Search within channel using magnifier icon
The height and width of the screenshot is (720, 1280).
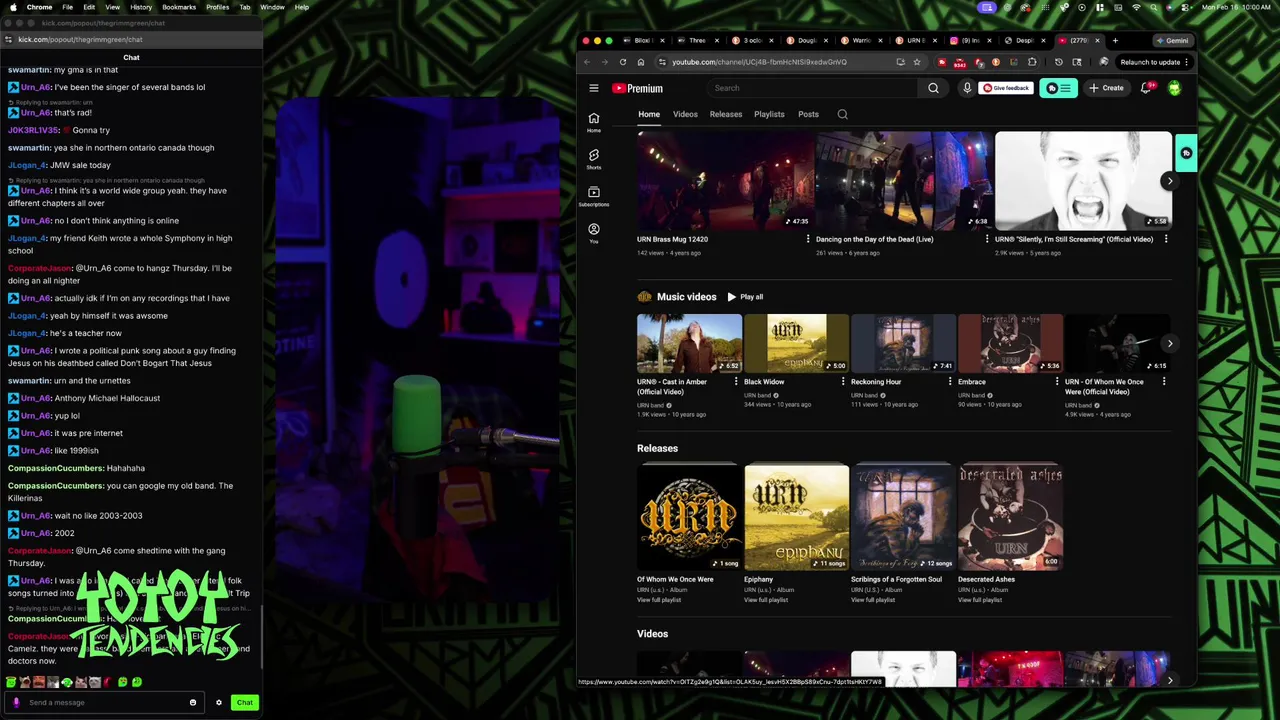click(842, 114)
